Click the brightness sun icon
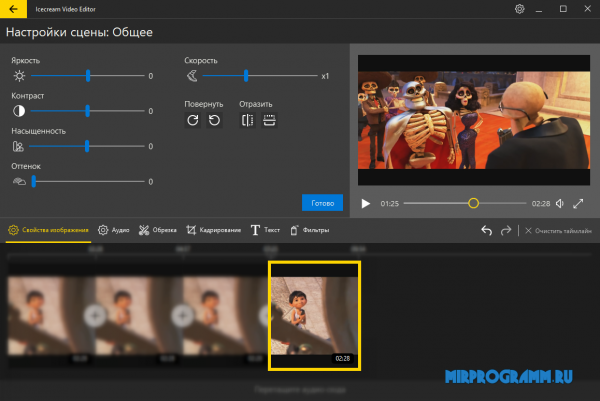 click(19, 76)
